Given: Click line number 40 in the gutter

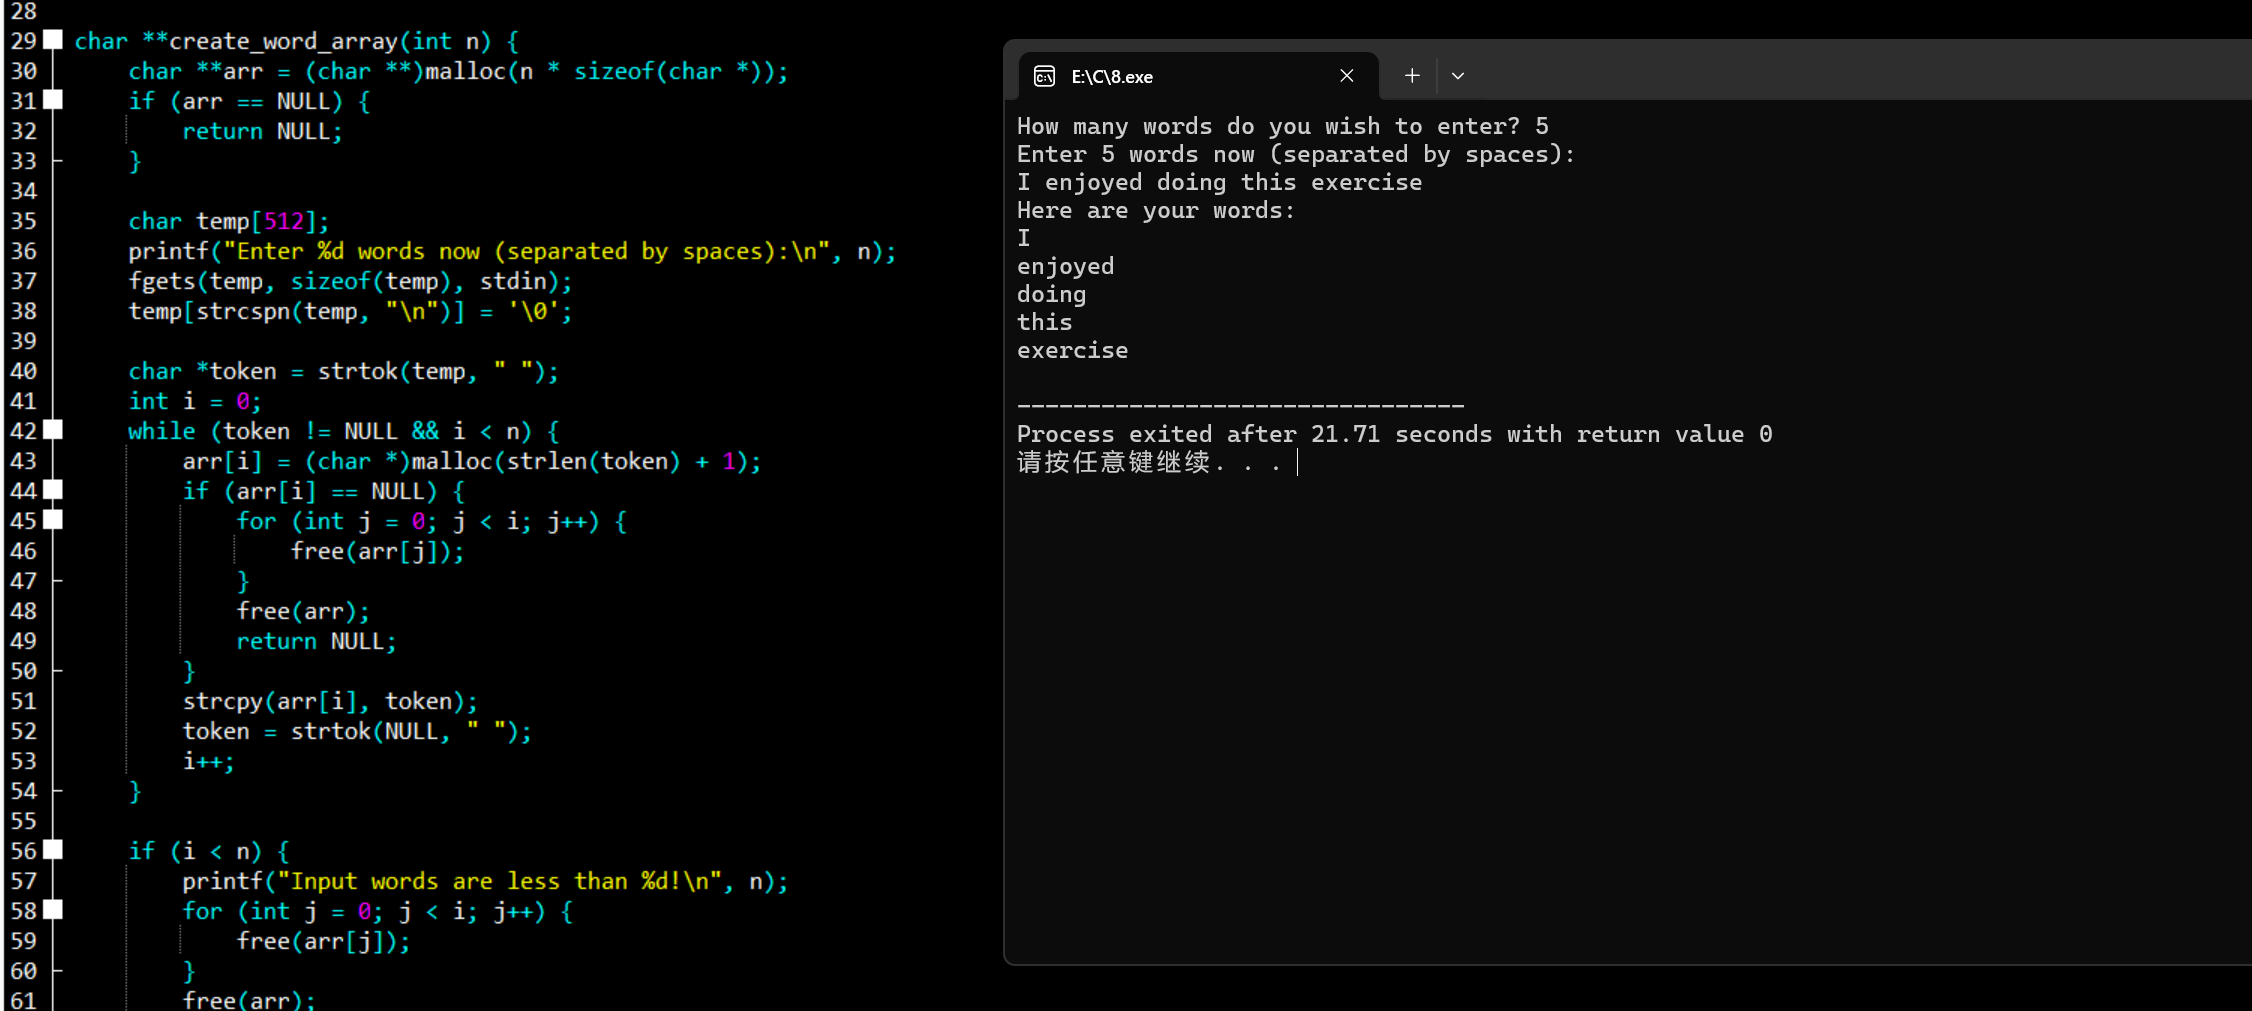Looking at the screenshot, I should point(24,371).
